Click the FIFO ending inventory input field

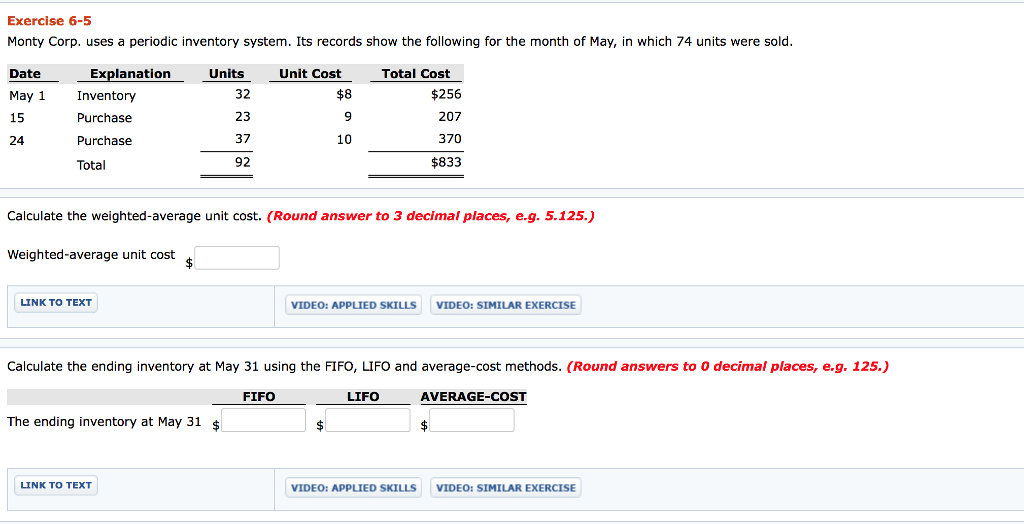263,420
